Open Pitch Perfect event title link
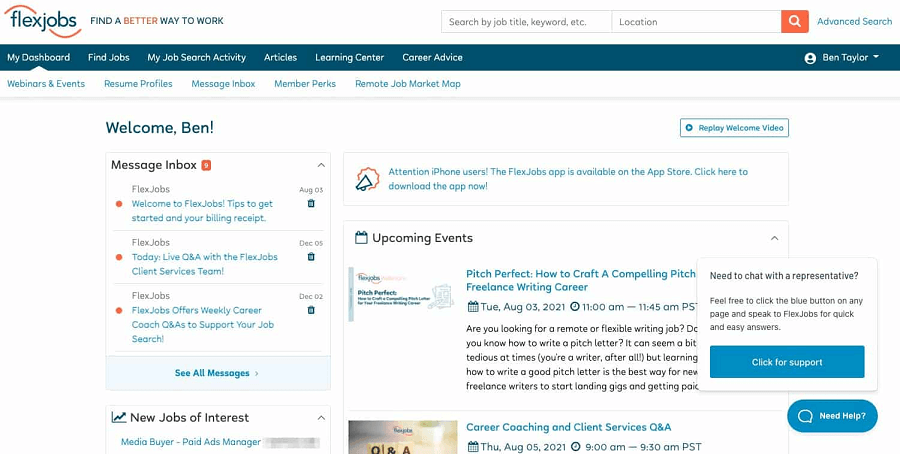 [581, 280]
